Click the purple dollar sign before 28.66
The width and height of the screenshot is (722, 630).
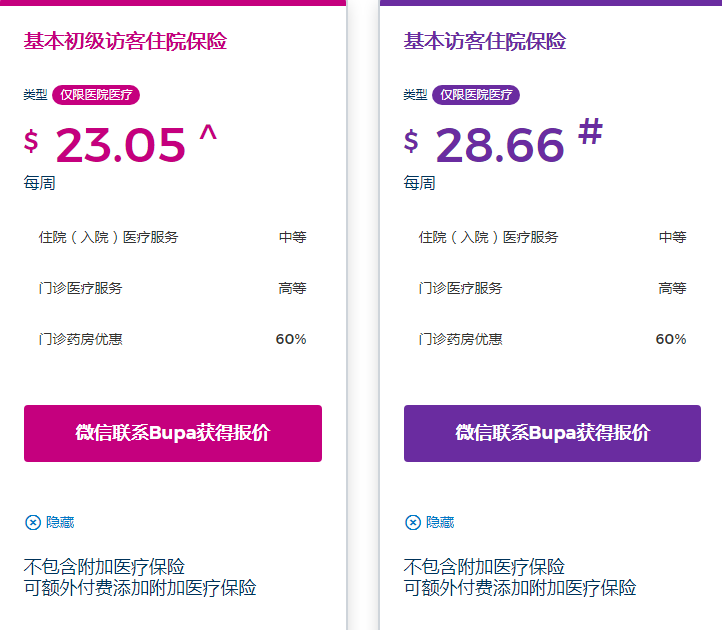(x=411, y=142)
